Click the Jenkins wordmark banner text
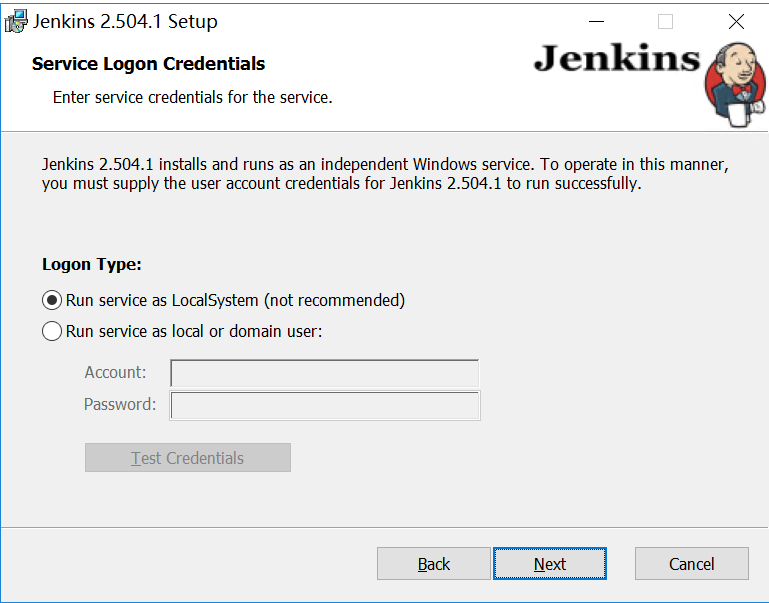Image resolution: width=769 pixels, height=603 pixels. pos(617,58)
